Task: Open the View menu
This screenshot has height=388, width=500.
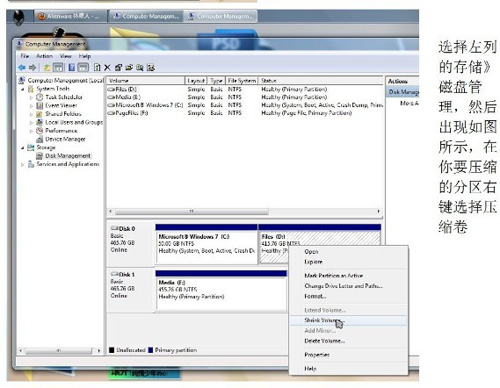Action: (66, 56)
